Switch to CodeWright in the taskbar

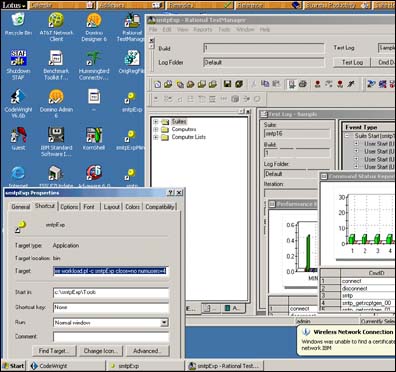click(x=66, y=366)
